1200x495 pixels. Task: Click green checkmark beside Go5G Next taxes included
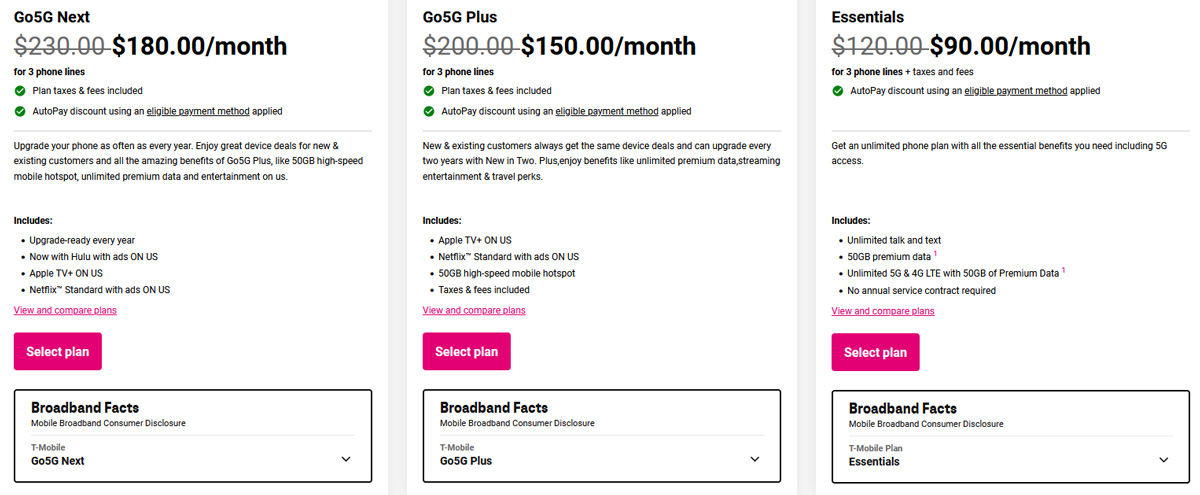click(20, 91)
